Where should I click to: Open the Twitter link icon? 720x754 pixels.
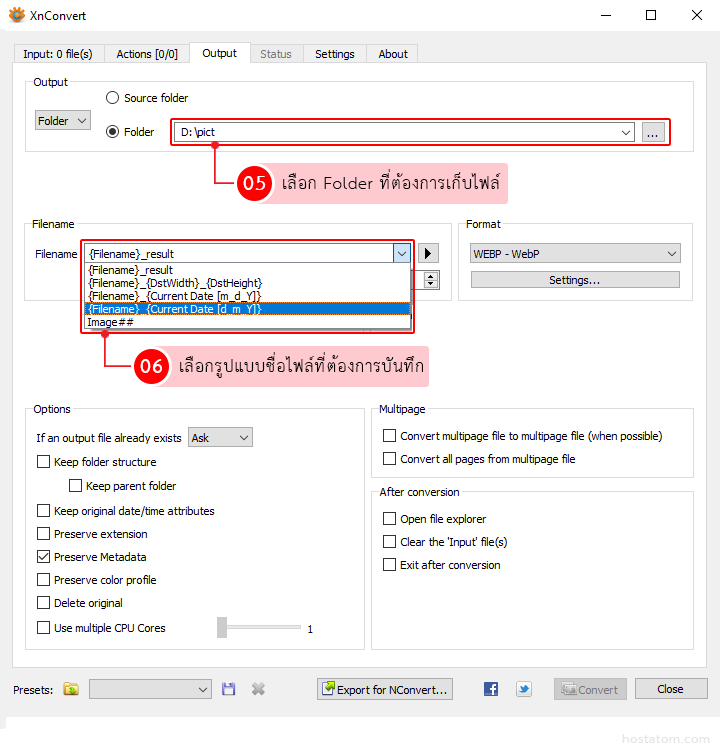pyautogui.click(x=524, y=689)
